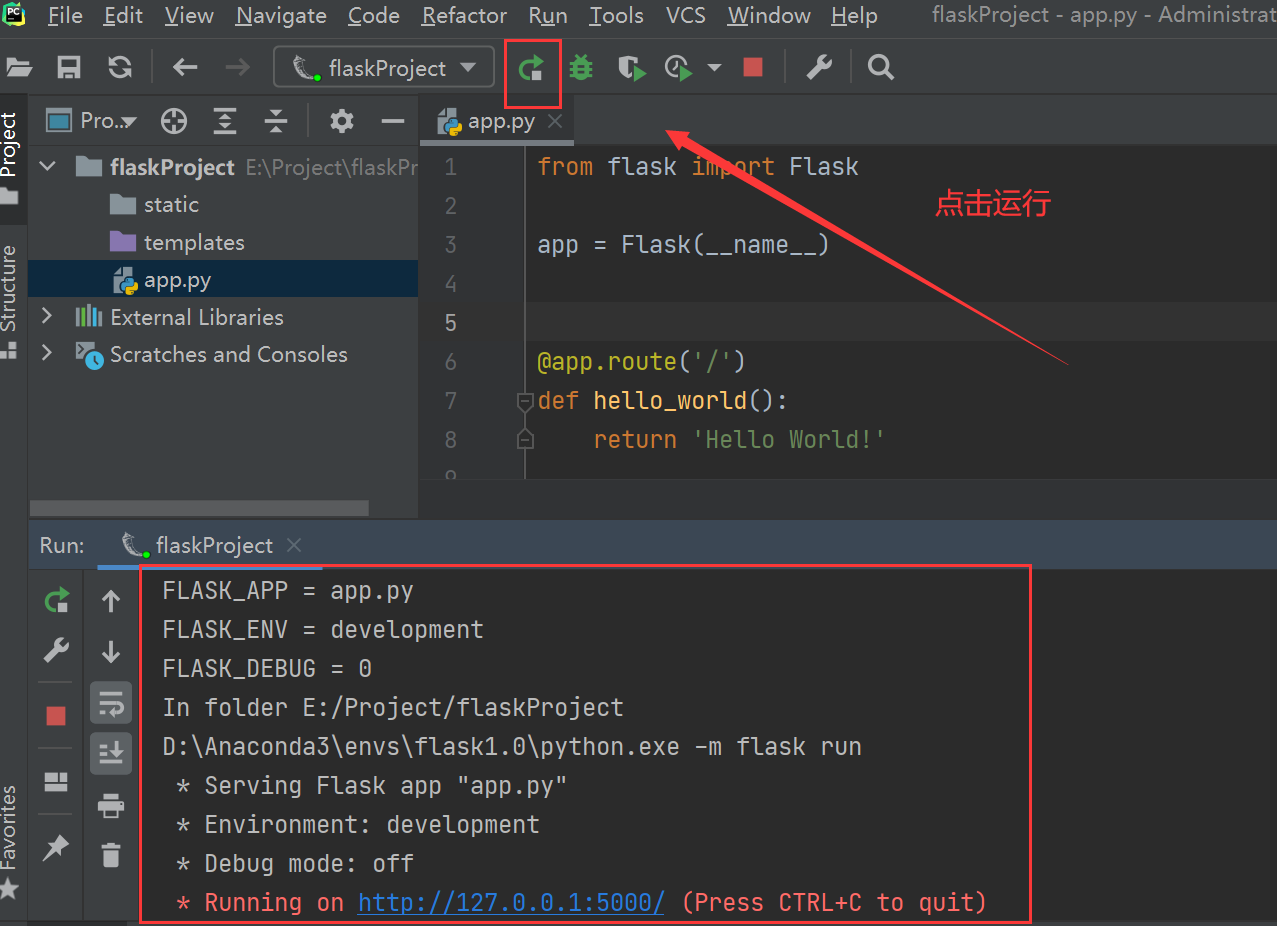This screenshot has height=926, width=1277.
Task: Collapse the flaskProject root folder
Action: pos(47,167)
